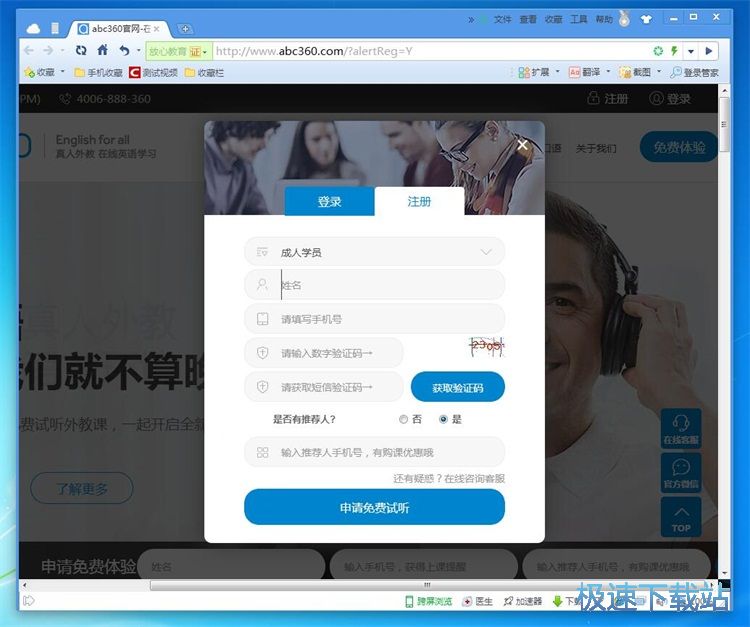The width and height of the screenshot is (750, 627).
Task: Expand the 翻译 dropdown arrow
Action: coord(608,72)
